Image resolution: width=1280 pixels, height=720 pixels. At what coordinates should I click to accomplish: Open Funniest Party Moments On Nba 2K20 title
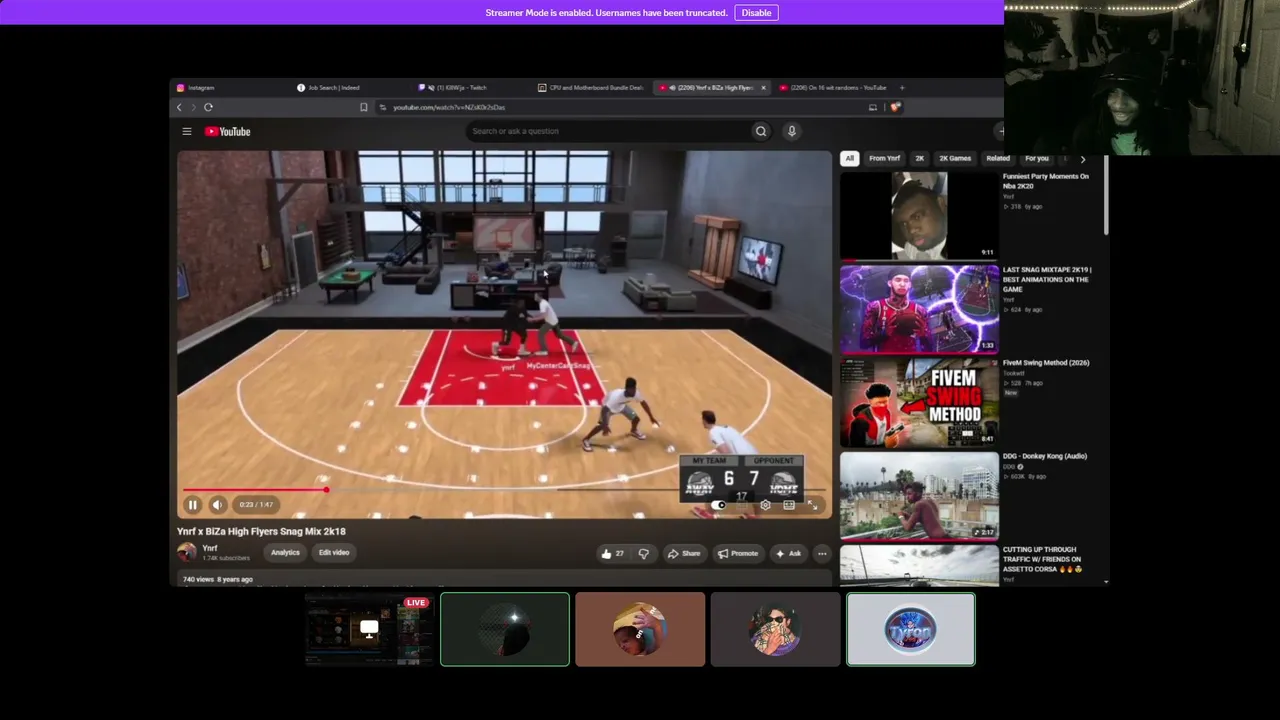[1046, 181]
